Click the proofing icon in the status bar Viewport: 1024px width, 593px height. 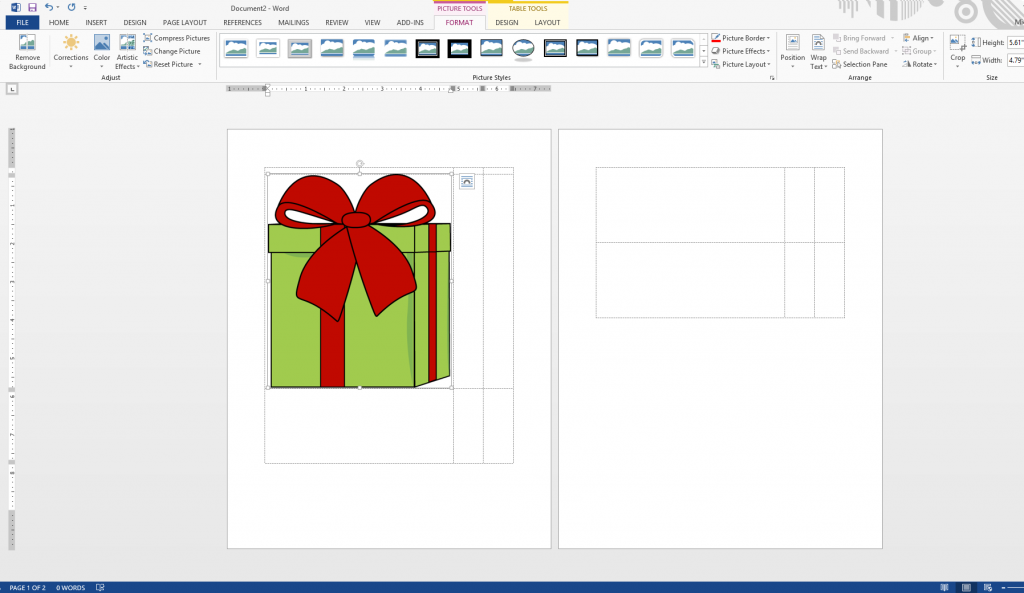coord(100,588)
